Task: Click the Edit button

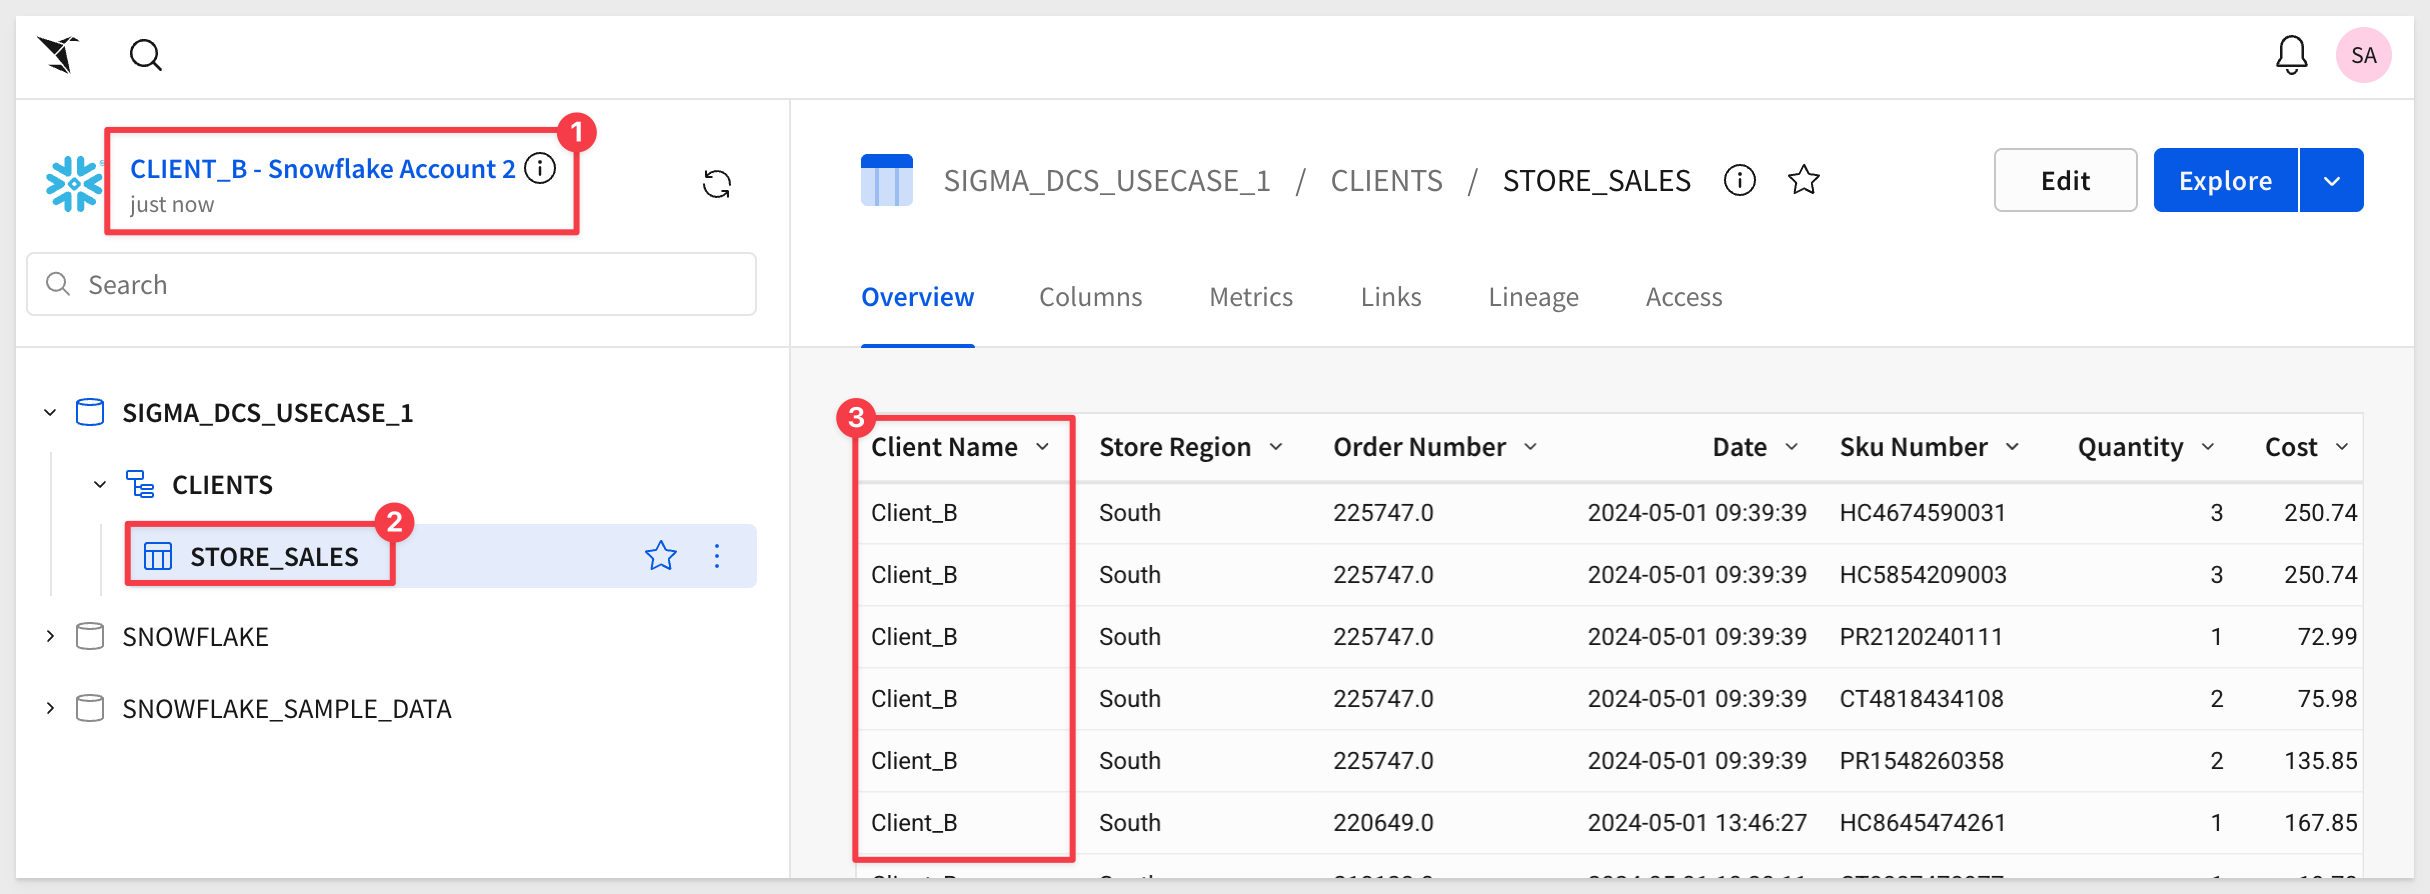Action: [2065, 180]
